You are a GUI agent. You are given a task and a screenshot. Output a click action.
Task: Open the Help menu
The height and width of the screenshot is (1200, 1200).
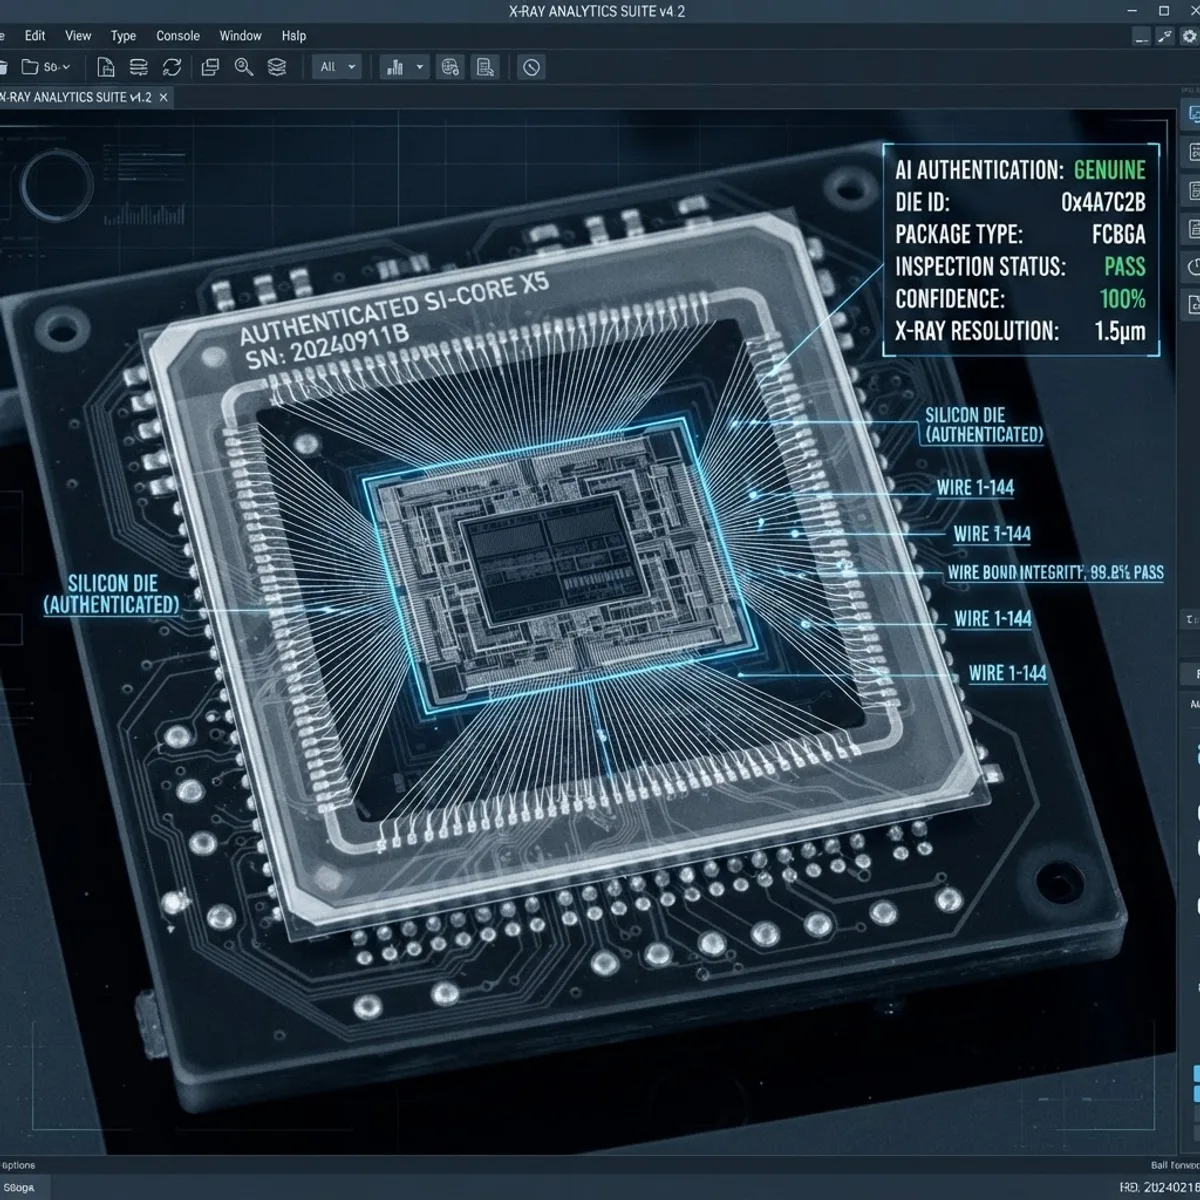294,36
